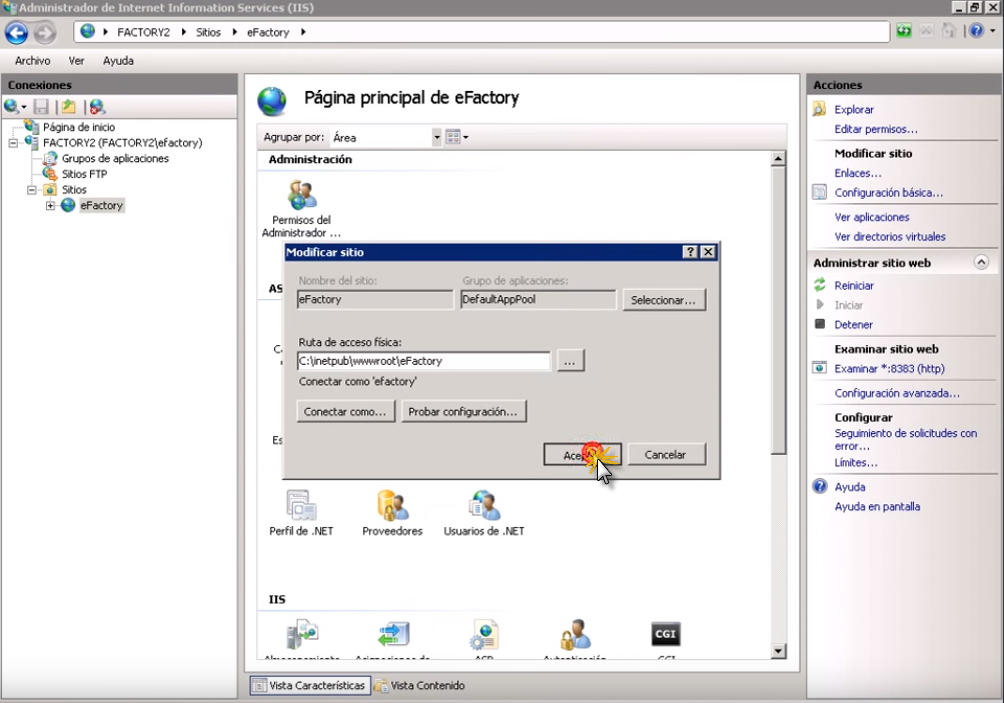The width and height of the screenshot is (1004, 703).
Task: Open the Proveedores feature icon
Action: coord(393,506)
